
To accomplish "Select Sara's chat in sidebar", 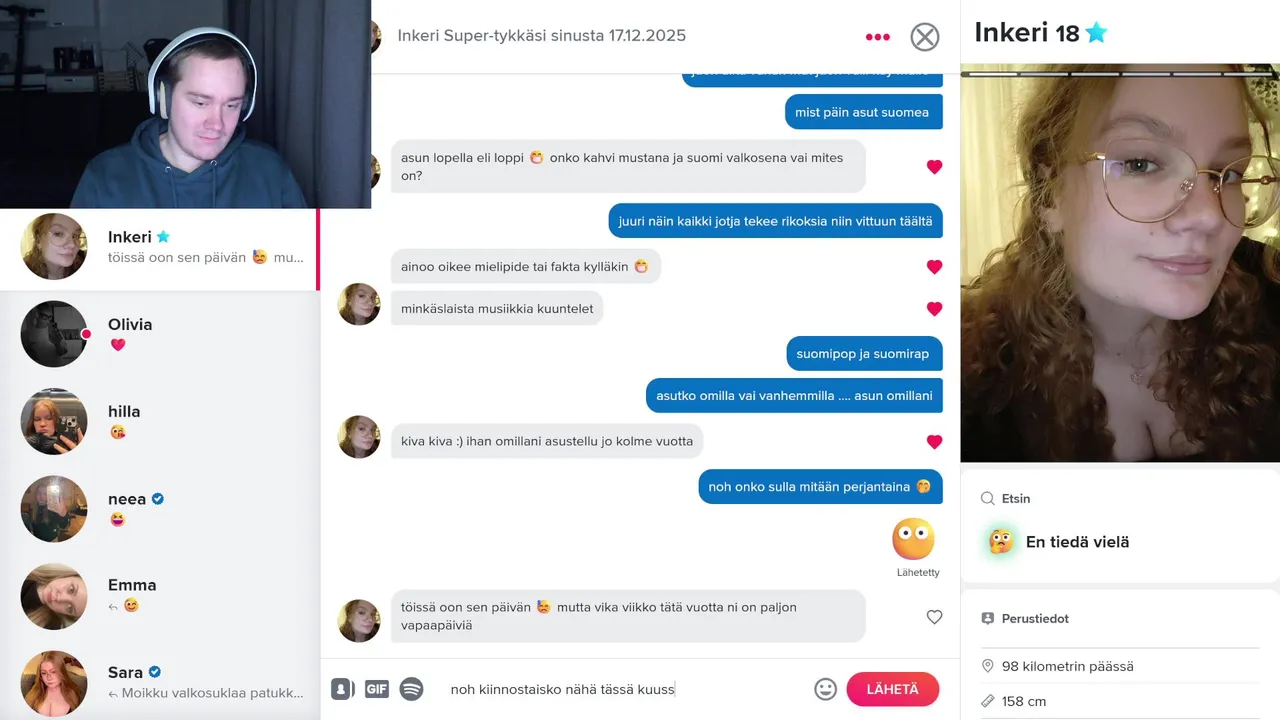I will coord(160,682).
